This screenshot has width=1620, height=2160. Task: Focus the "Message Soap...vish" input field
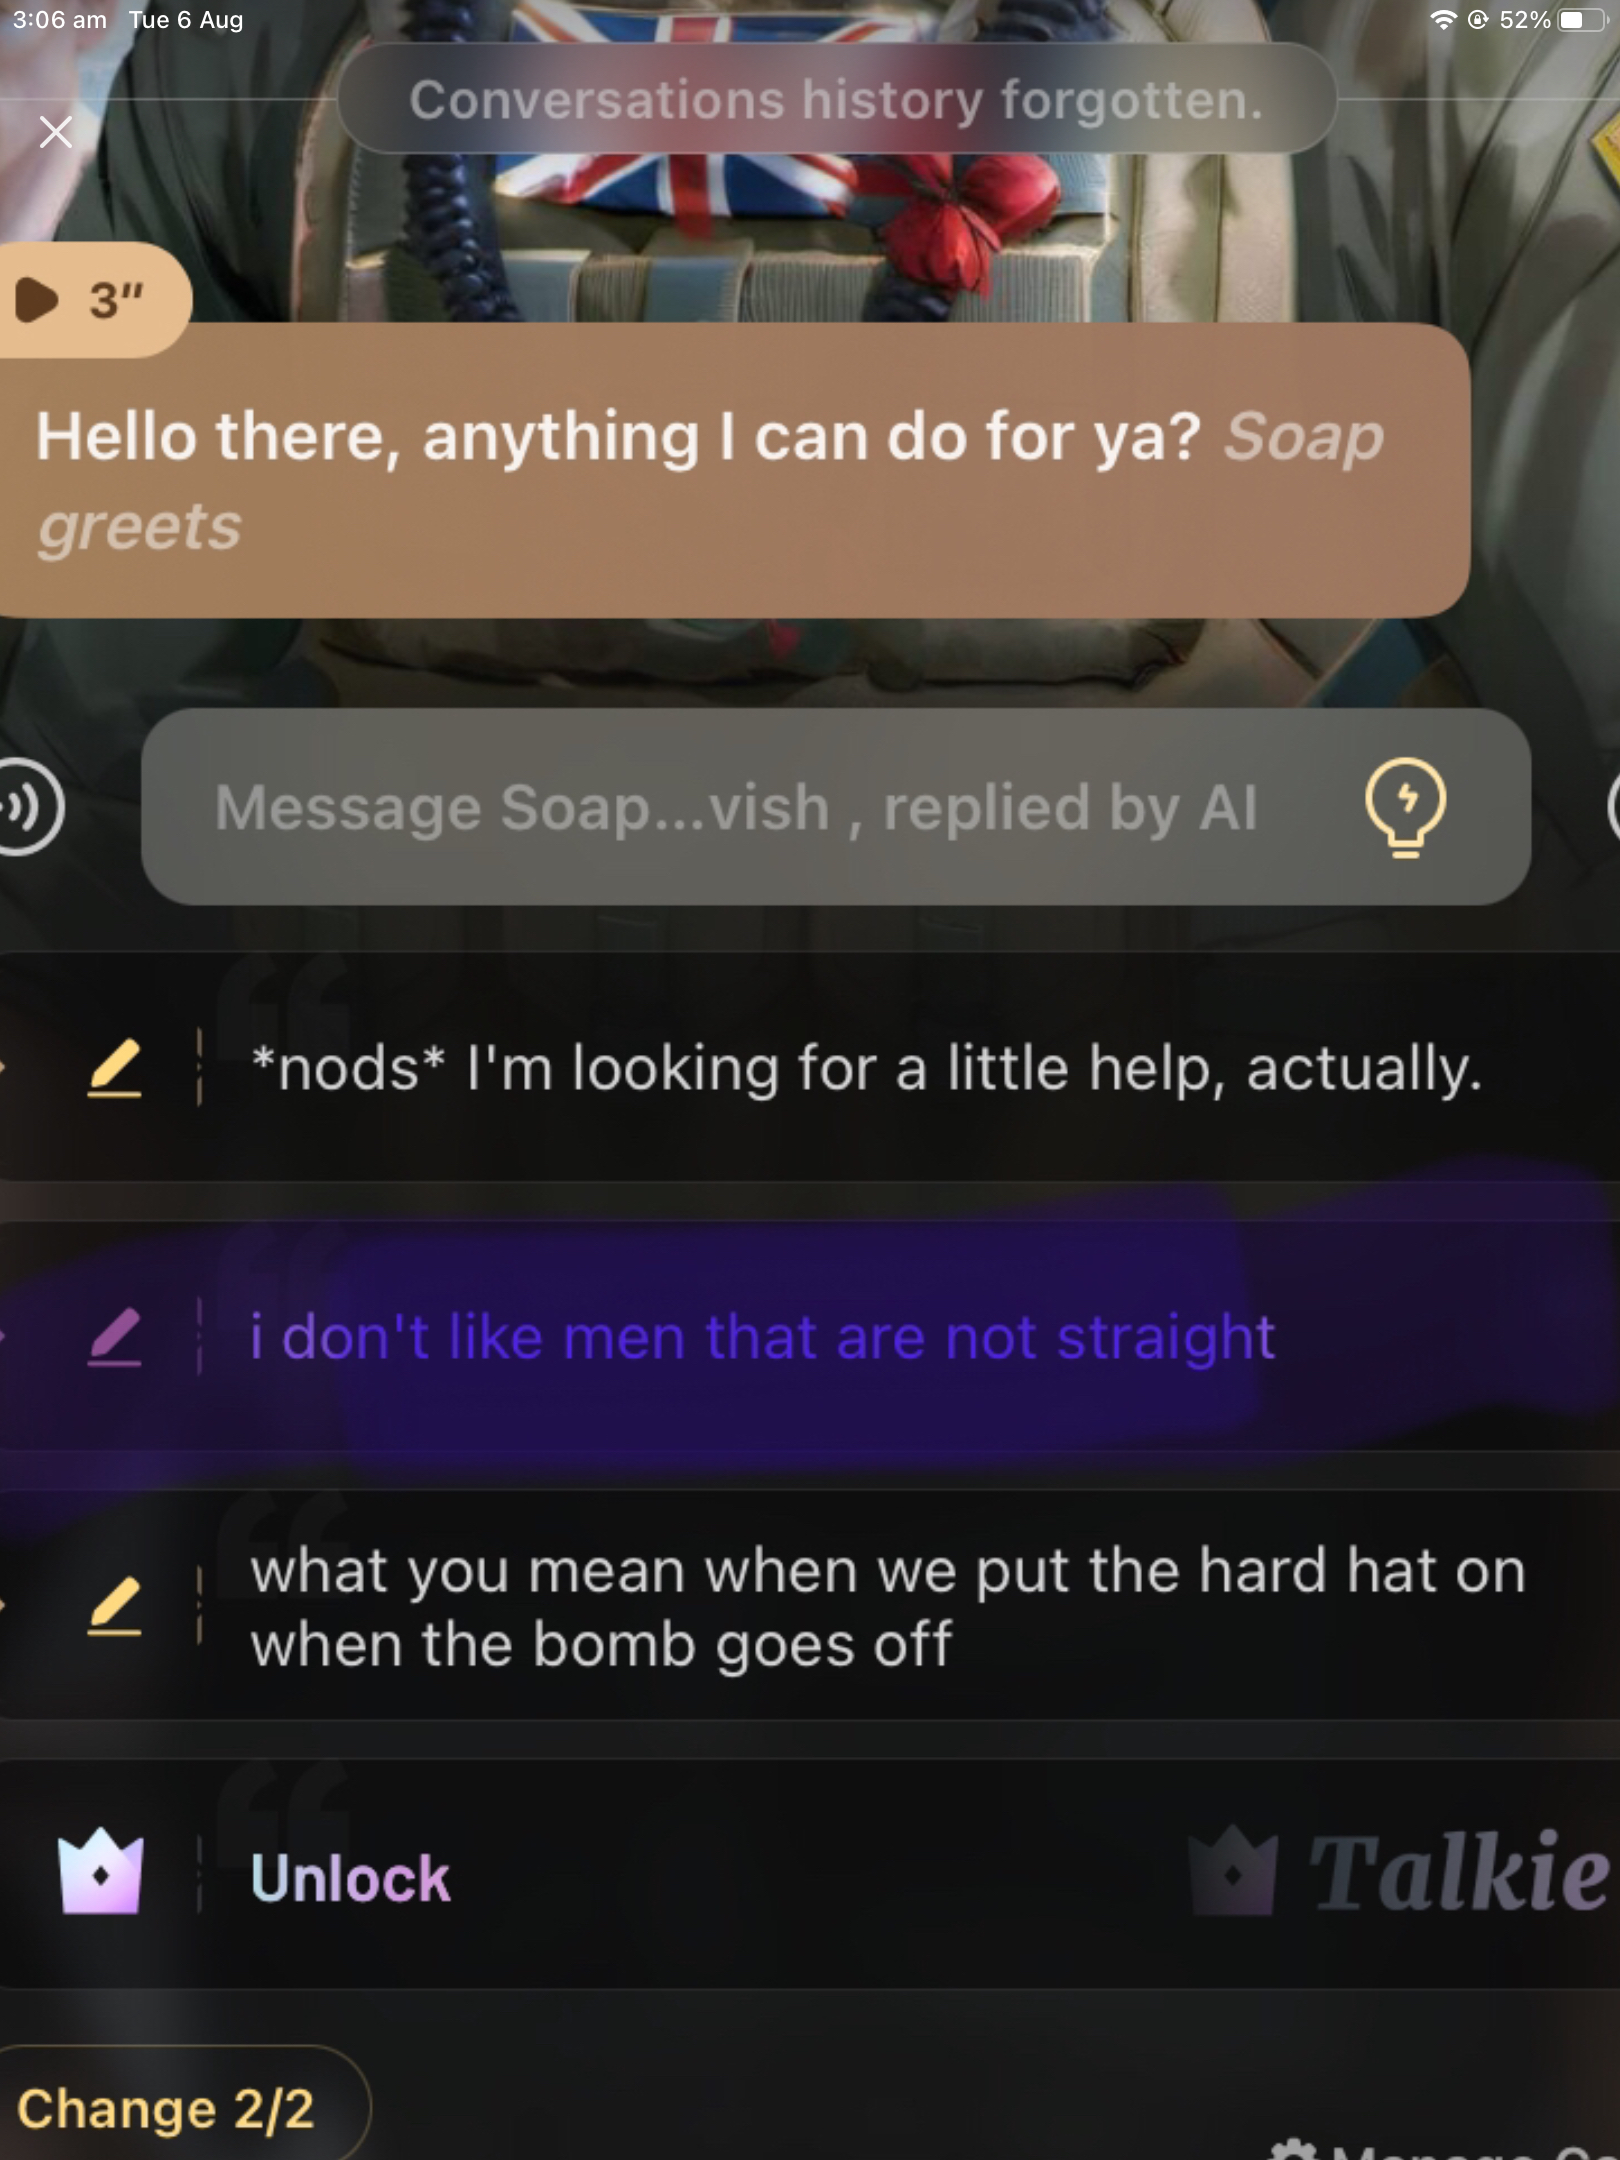coord(835,807)
